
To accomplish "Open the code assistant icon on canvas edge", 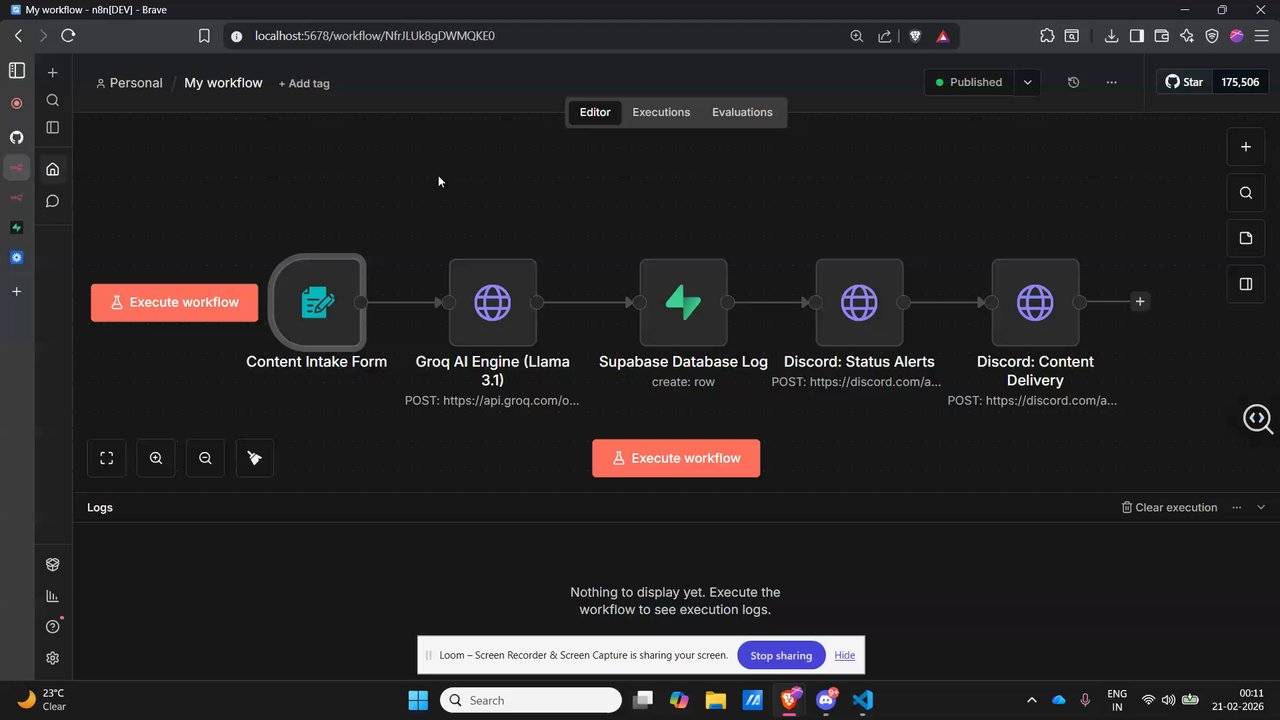I will [1257, 418].
